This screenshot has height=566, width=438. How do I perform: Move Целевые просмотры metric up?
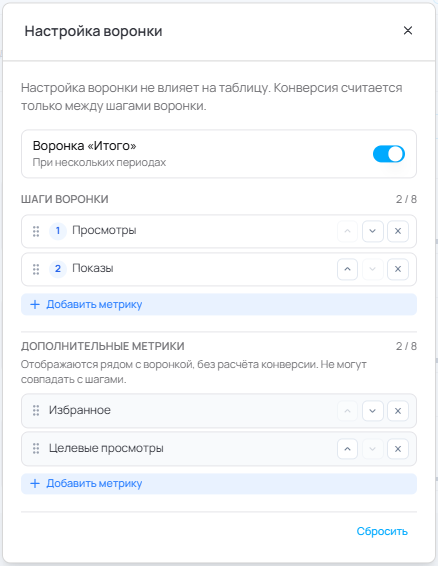point(347,449)
